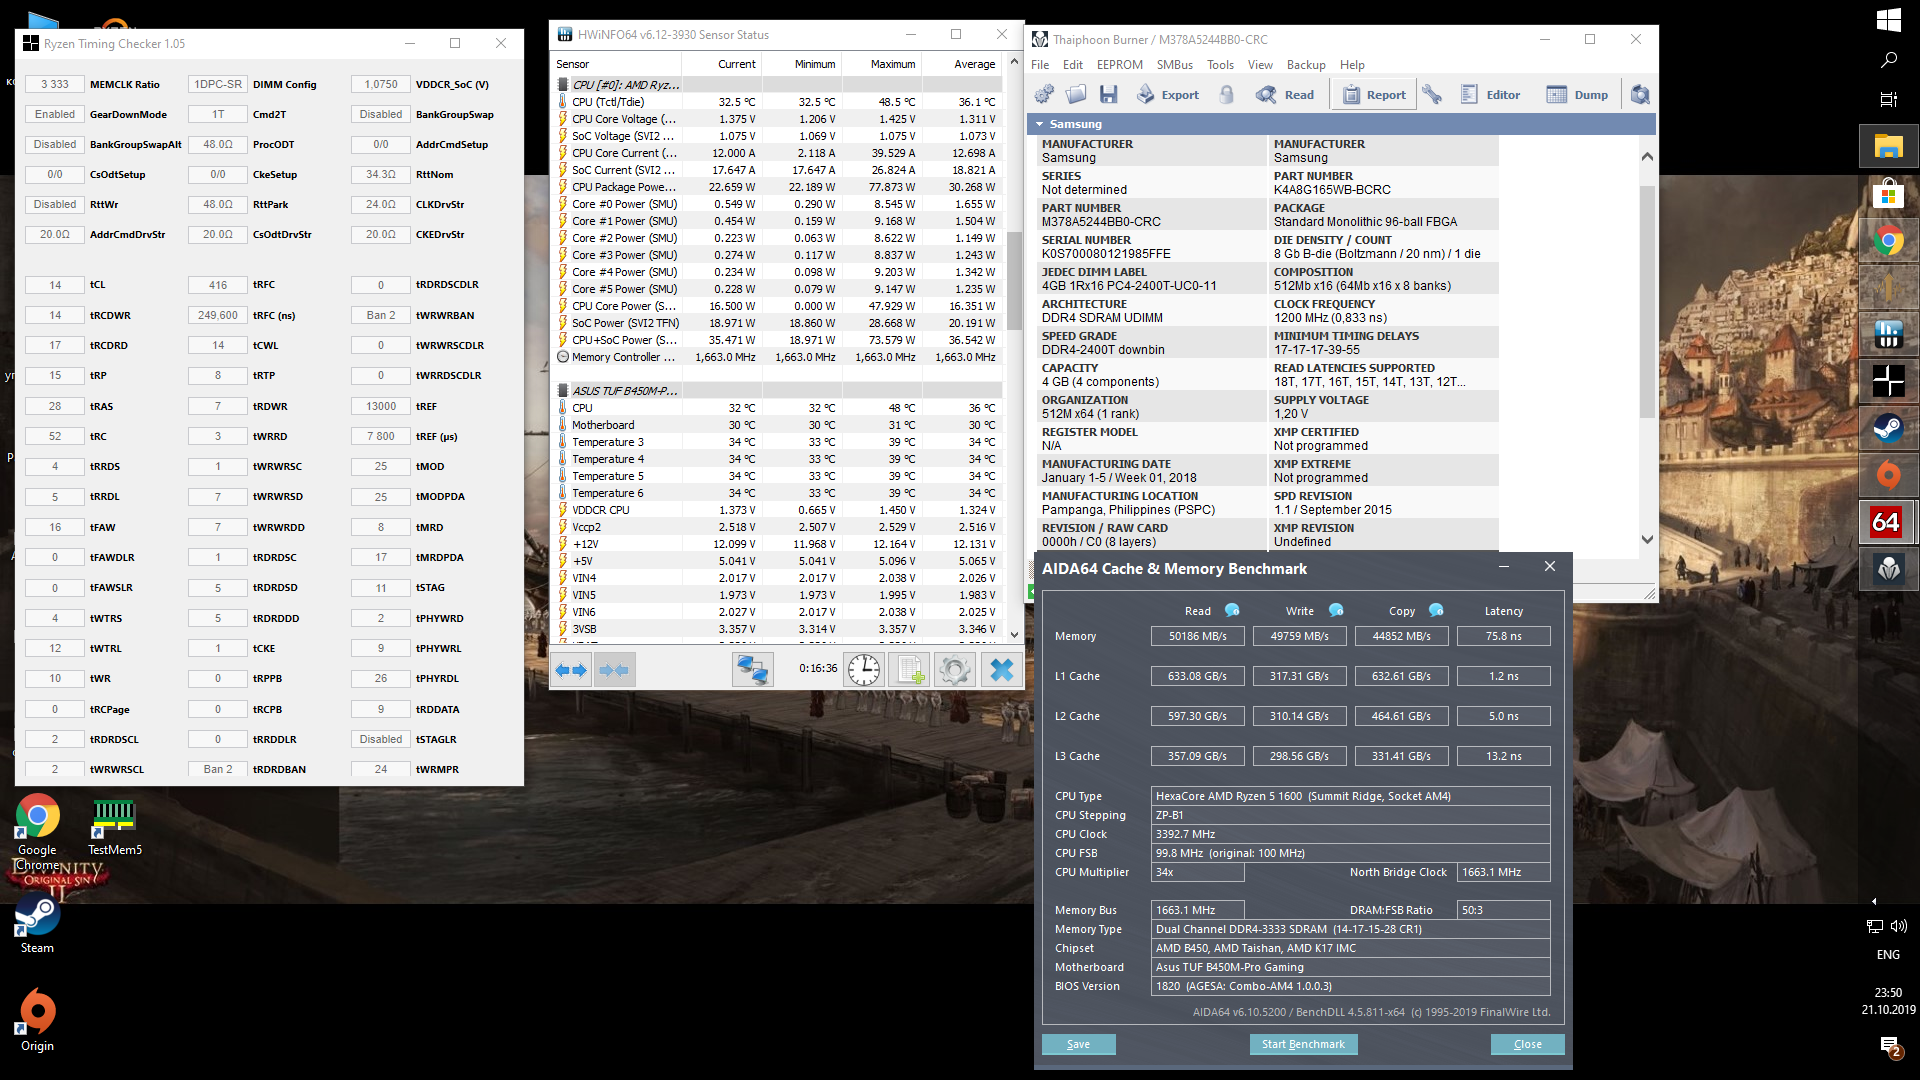Open the settings gears in Thaiphoon Burner toolbar
This screenshot has width=1920, height=1080.
pos(1044,94)
